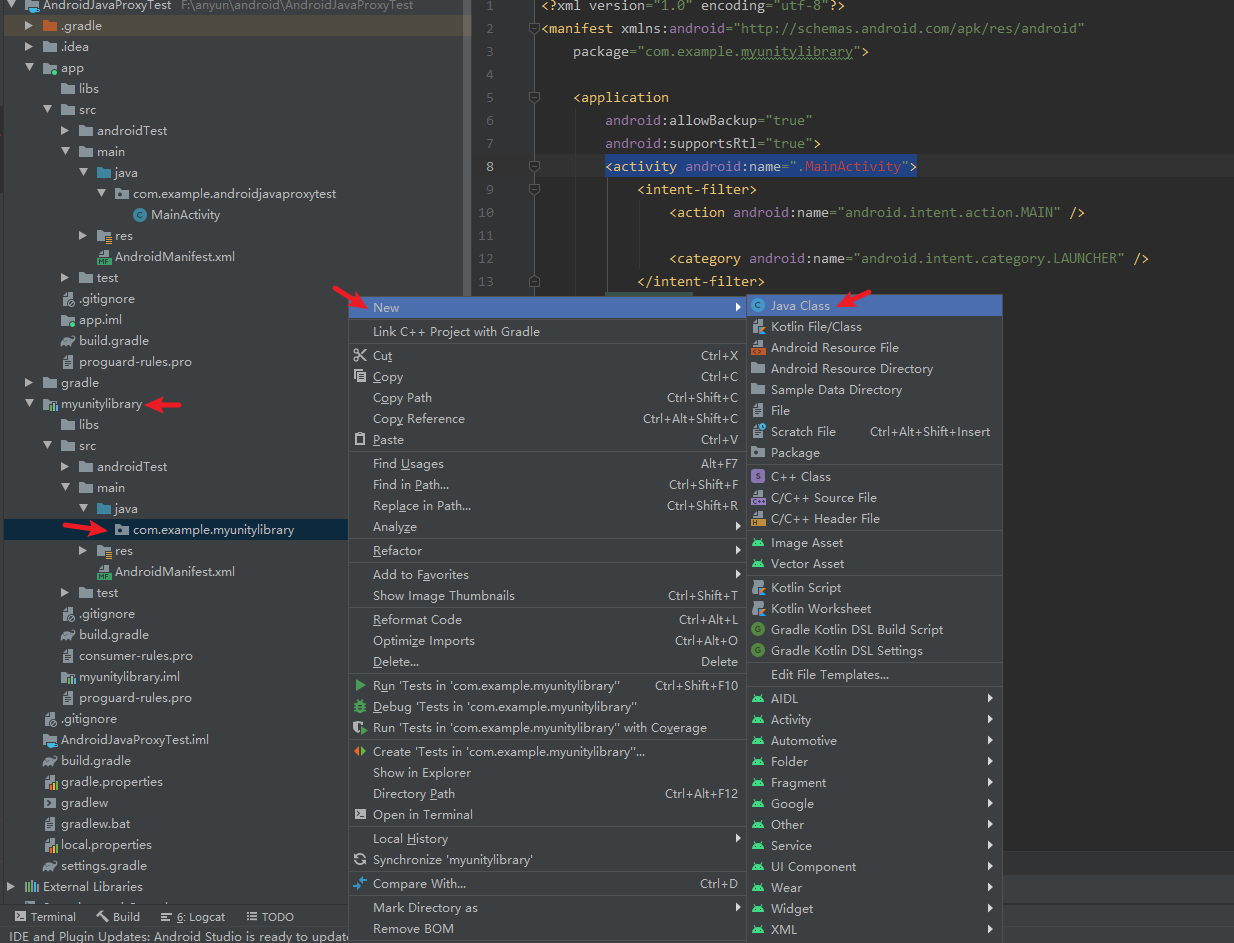The width and height of the screenshot is (1234, 943).
Task: Click the Build hammer icon
Action: (102, 916)
